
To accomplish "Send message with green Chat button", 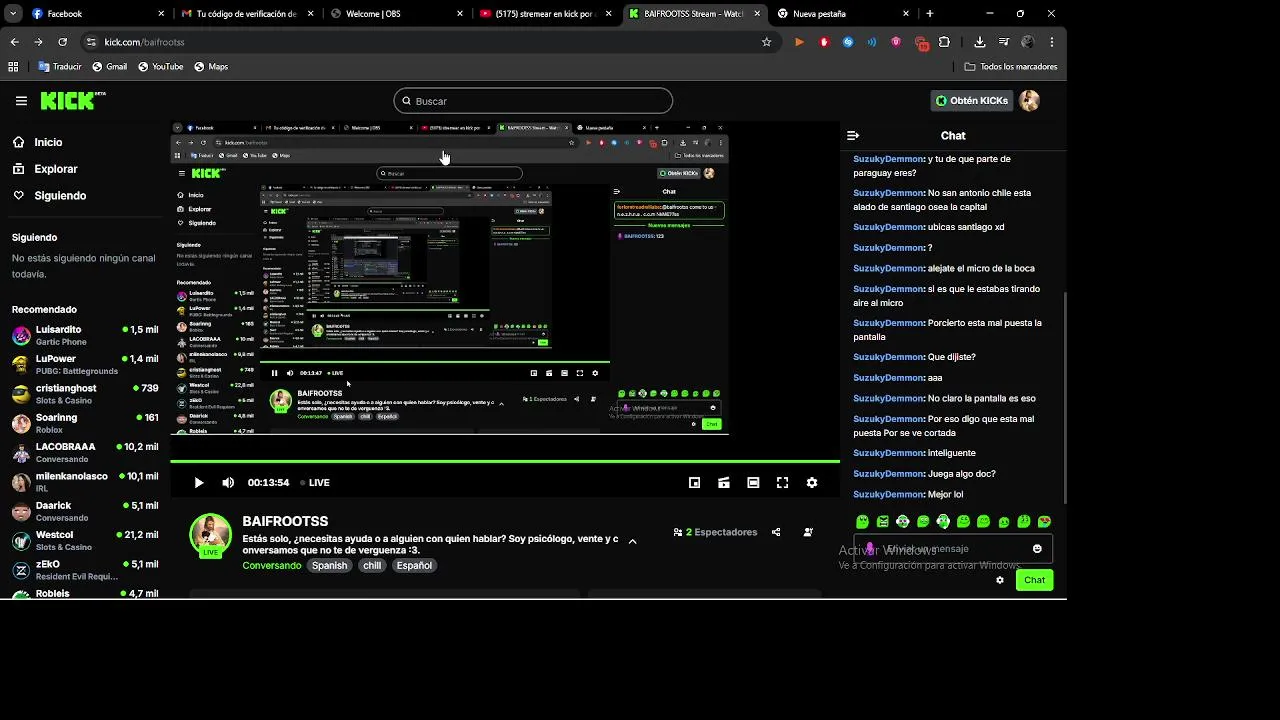I will 1034,580.
